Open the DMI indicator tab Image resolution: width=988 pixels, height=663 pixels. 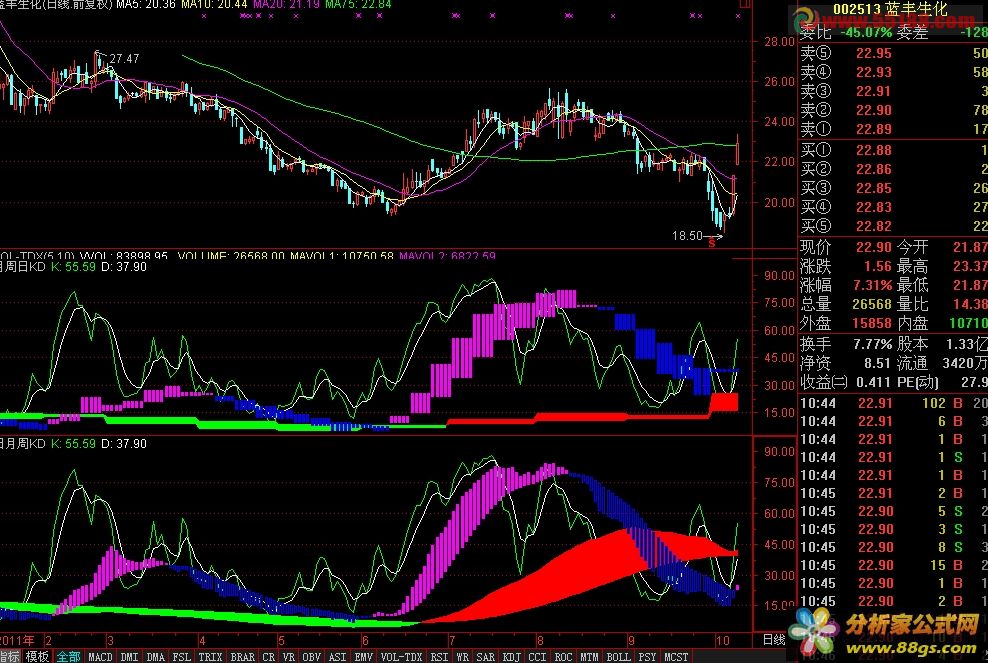click(129, 656)
